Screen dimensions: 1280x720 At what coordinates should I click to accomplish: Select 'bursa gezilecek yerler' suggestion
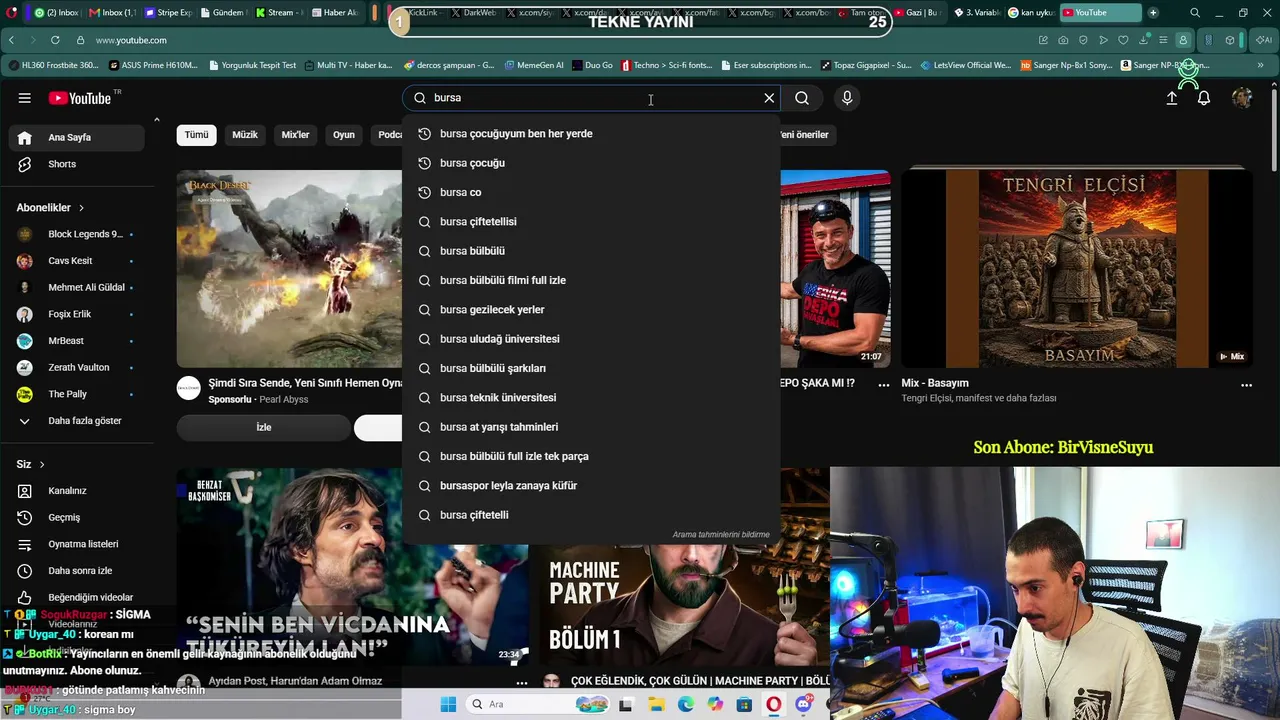pyautogui.click(x=591, y=310)
